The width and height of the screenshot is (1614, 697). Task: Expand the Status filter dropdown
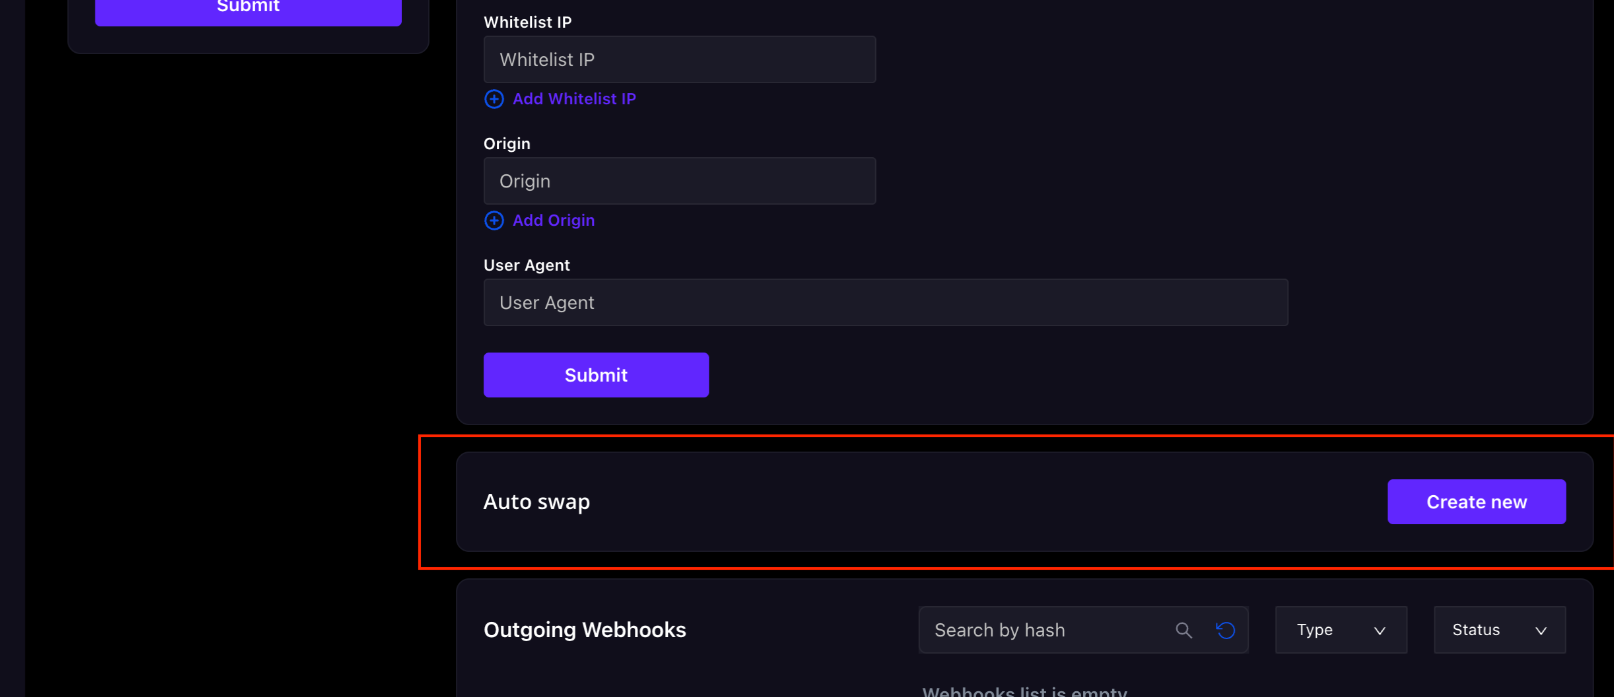(x=1499, y=630)
